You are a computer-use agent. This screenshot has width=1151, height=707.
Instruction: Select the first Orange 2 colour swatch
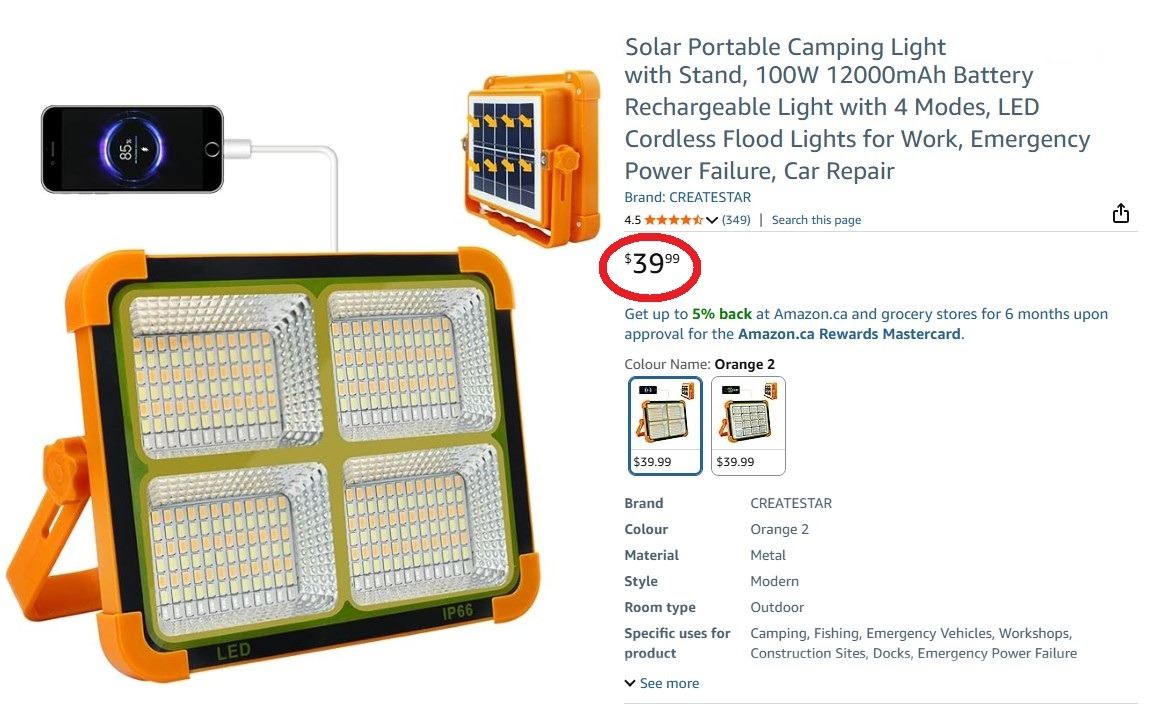tap(665, 424)
